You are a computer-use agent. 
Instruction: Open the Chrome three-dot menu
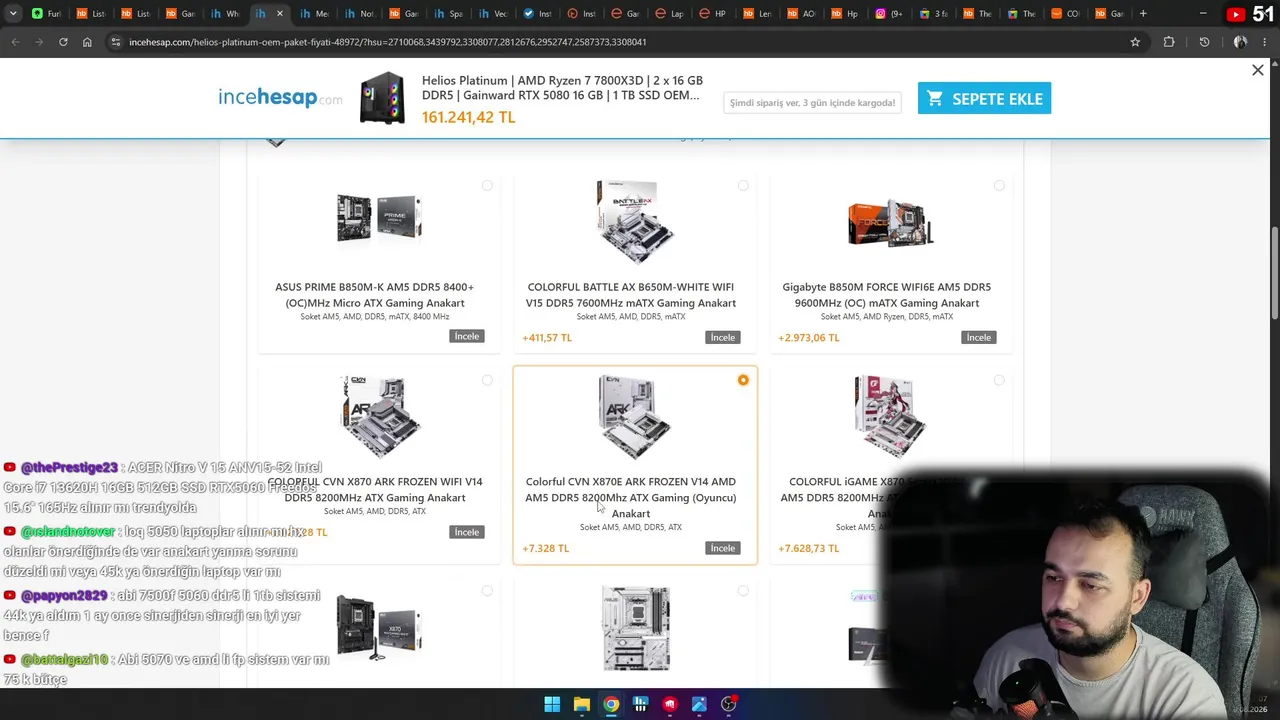tap(1265, 42)
